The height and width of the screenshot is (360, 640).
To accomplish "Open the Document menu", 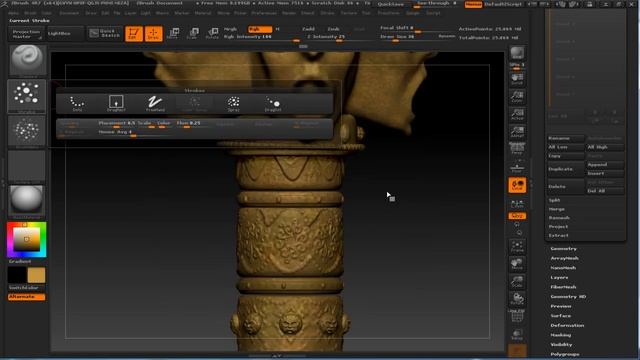I will pyautogui.click(x=69, y=13).
